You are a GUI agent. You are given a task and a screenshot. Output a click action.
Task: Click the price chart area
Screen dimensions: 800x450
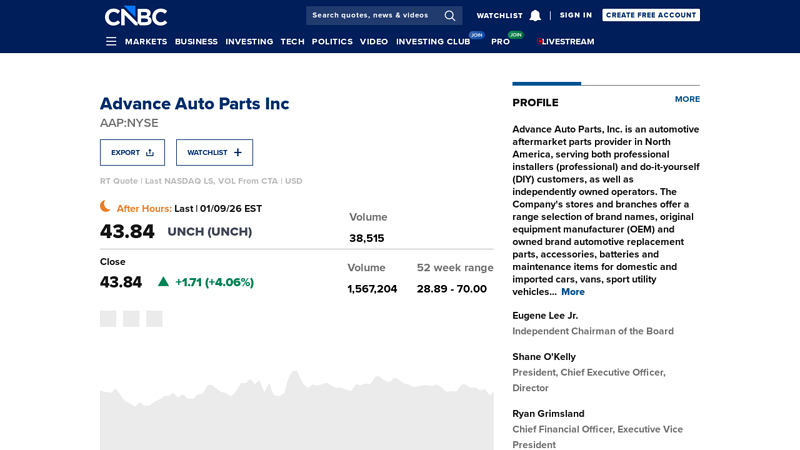click(296, 410)
